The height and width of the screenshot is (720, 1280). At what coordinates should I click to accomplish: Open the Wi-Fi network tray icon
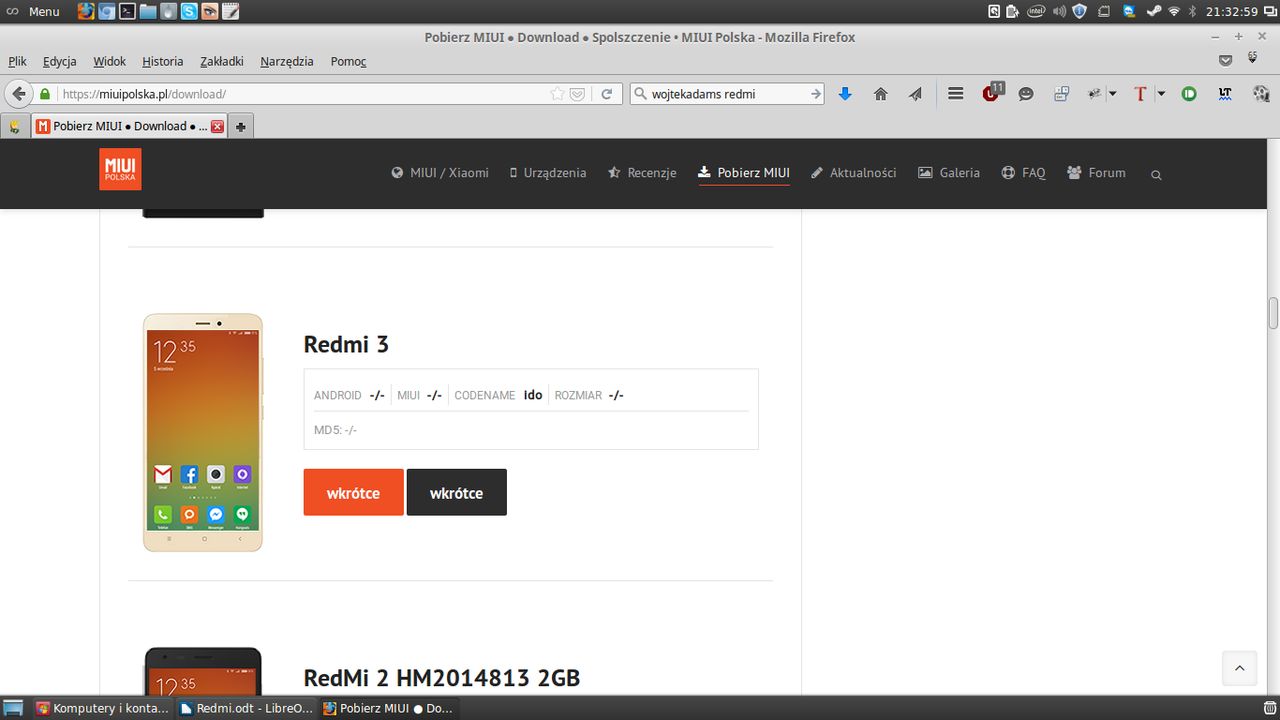1174,11
